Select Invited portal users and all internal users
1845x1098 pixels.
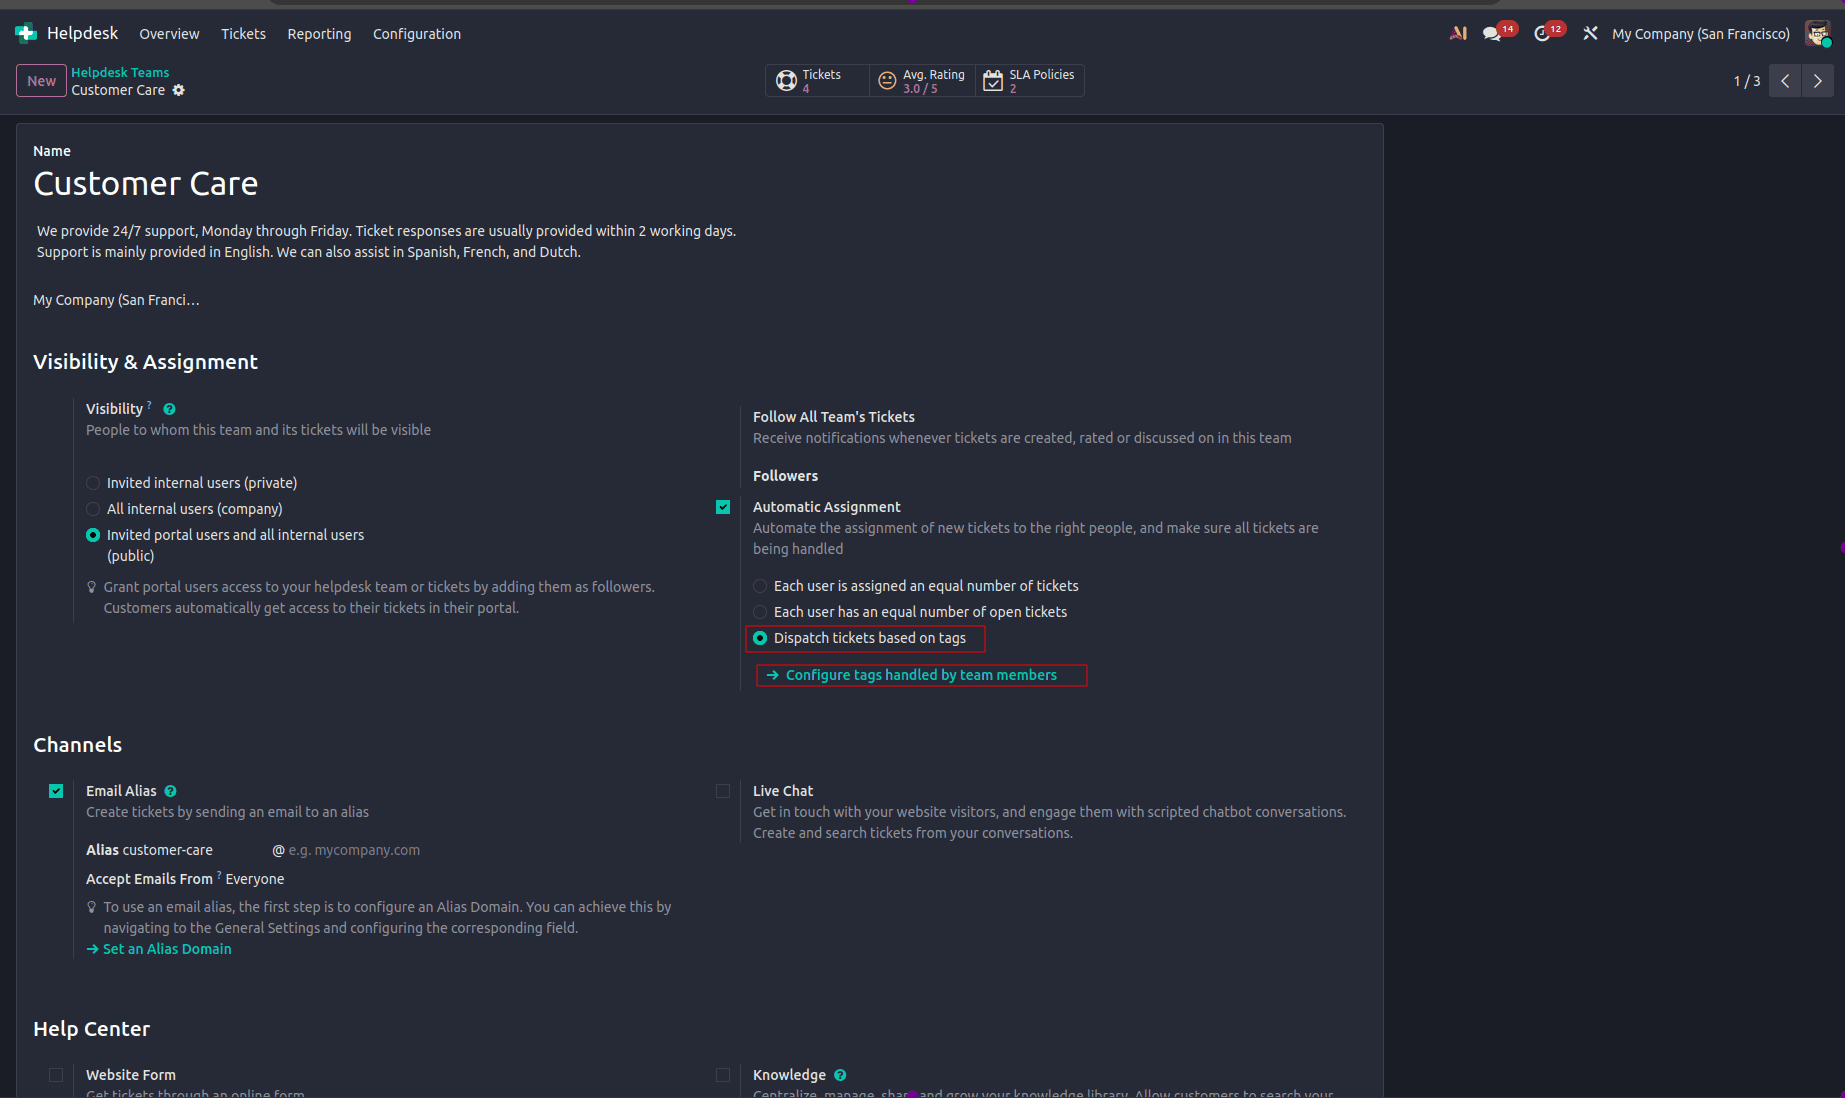93,535
